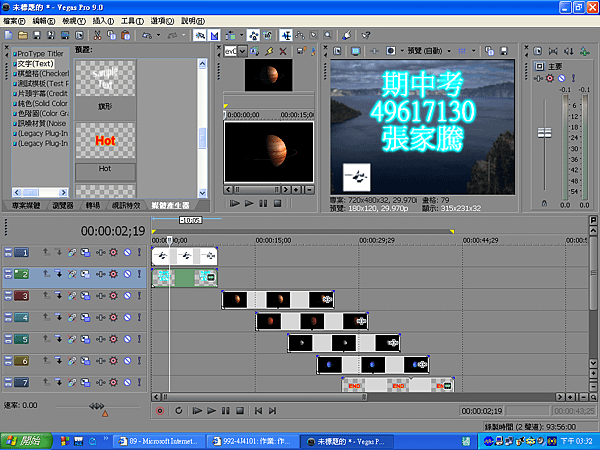Click the timeline timecode display 00:00:02;19
The image size is (600, 450).
point(113,231)
